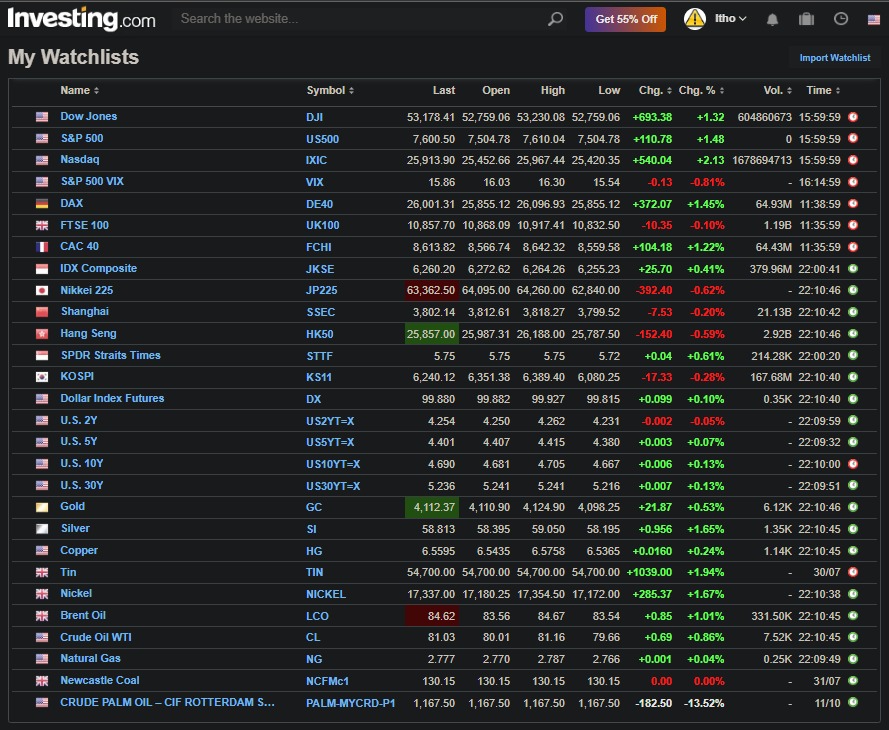Image resolution: width=889 pixels, height=730 pixels.
Task: Sort by the Chg. column
Action: coord(655,90)
